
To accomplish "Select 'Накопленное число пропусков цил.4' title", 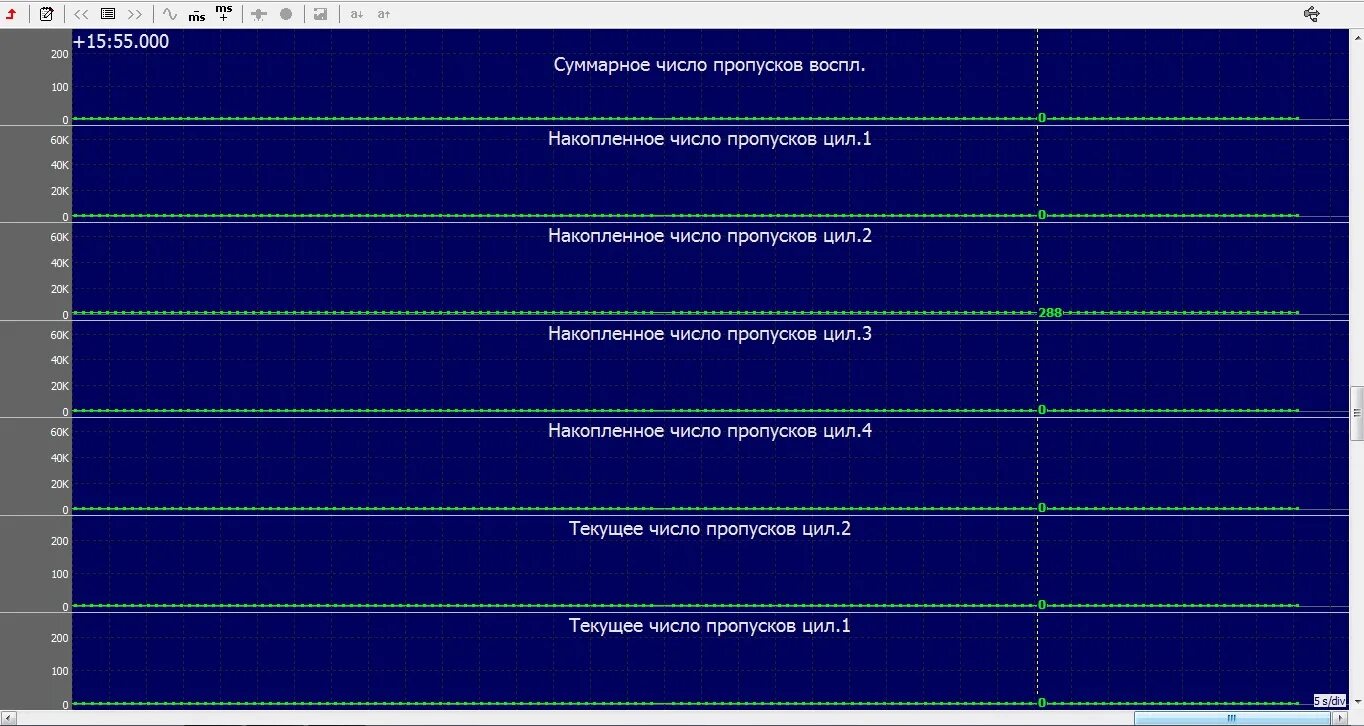I will click(x=710, y=431).
